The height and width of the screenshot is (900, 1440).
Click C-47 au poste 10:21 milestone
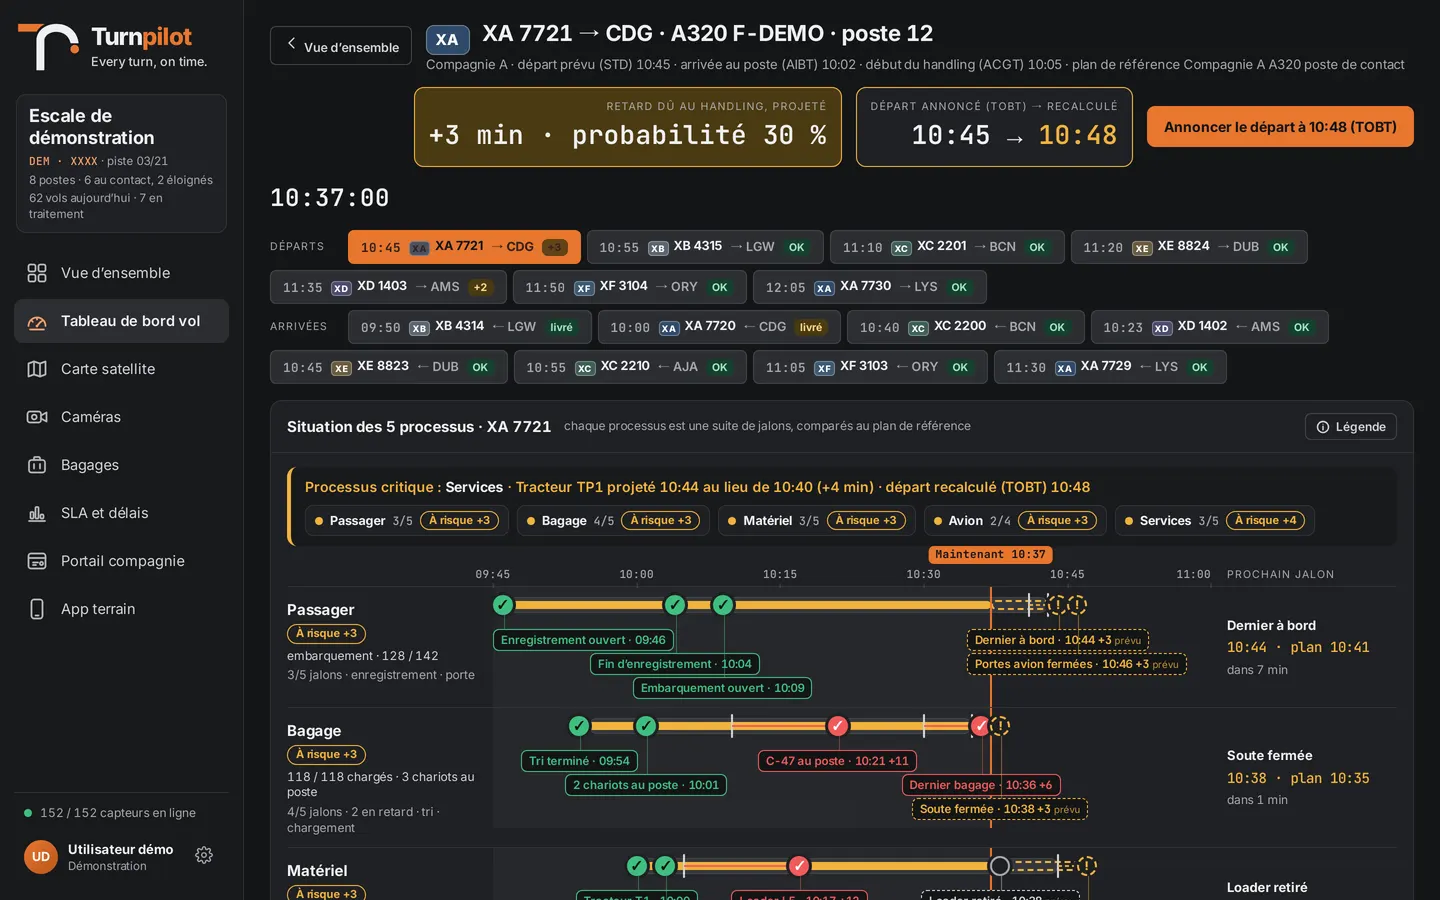[837, 761]
